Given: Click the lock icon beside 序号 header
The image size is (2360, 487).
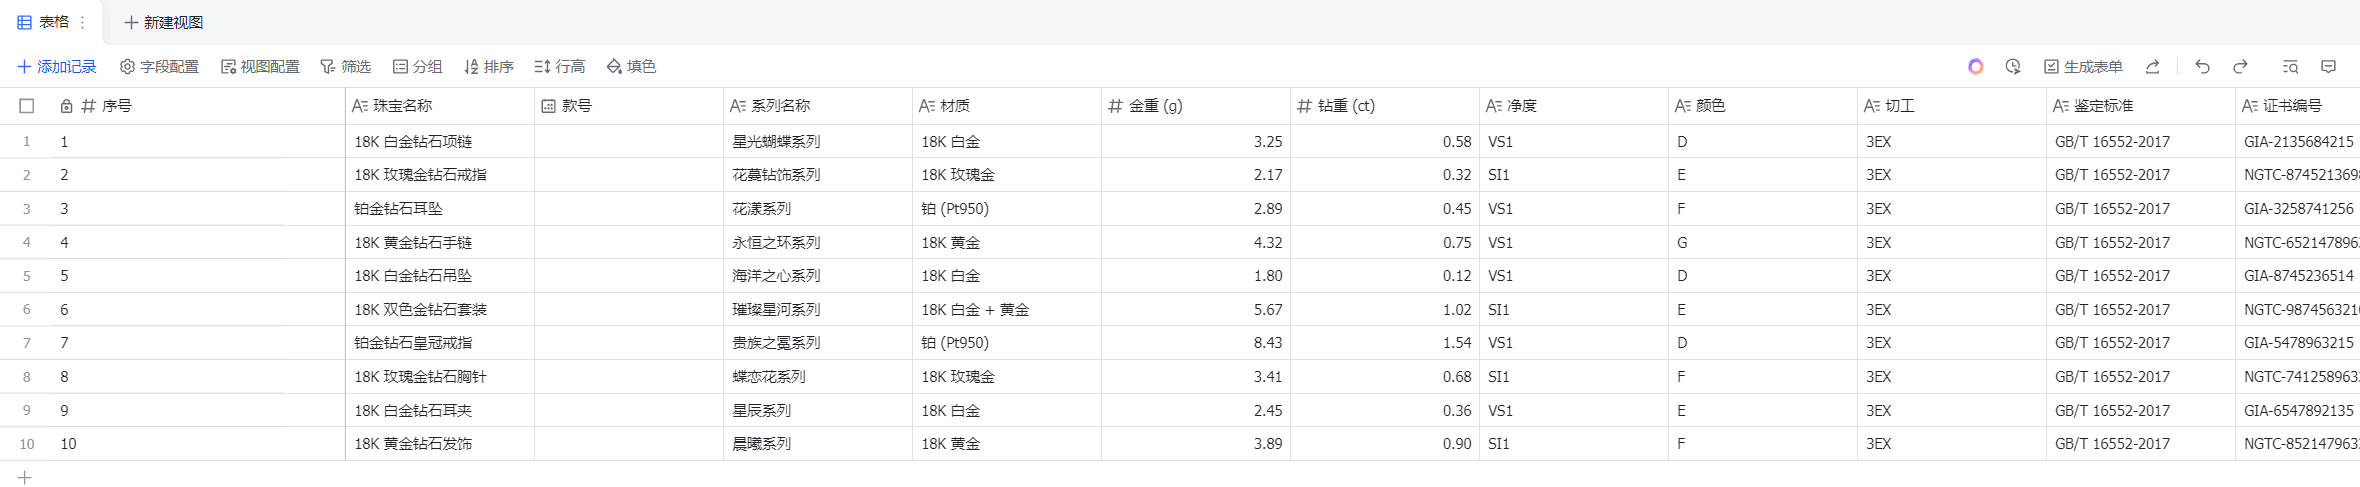Looking at the screenshot, I should 66,106.
